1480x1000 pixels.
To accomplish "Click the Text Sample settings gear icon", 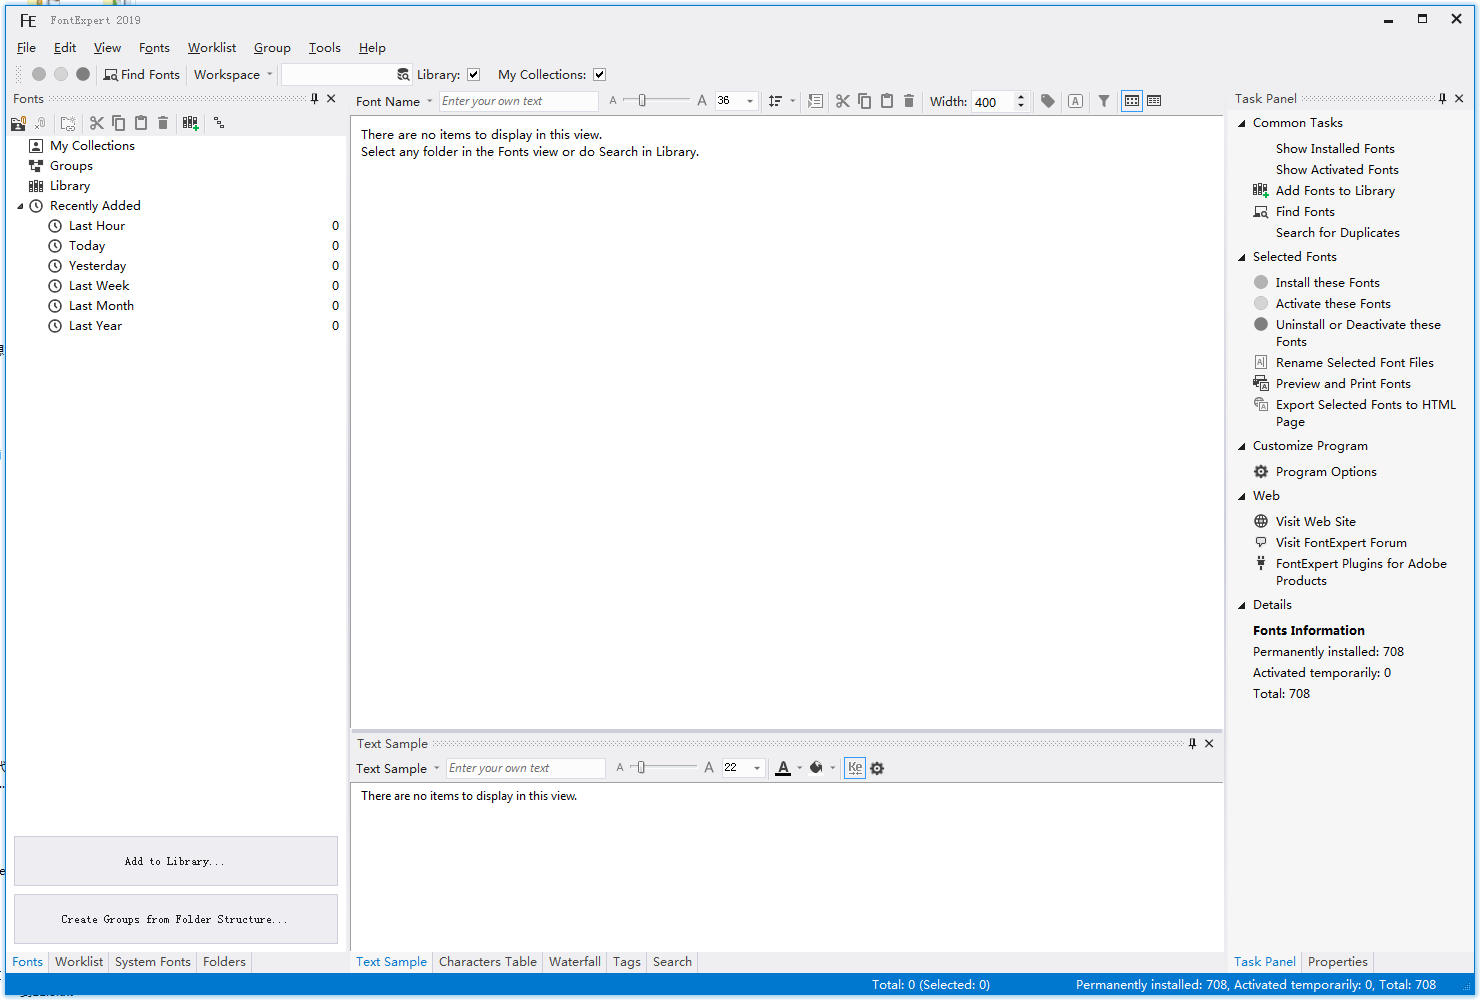I will coord(877,768).
